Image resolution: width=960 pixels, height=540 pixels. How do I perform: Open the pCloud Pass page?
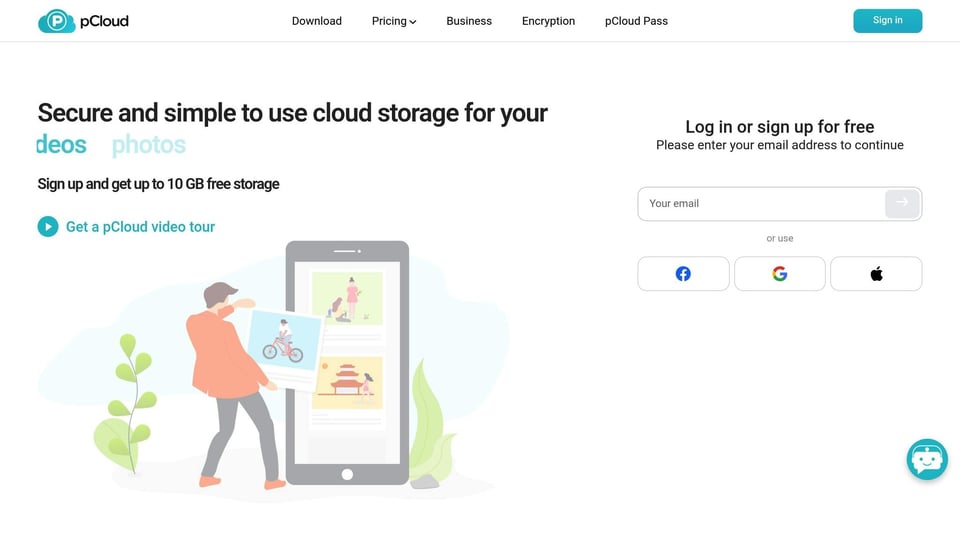636,21
